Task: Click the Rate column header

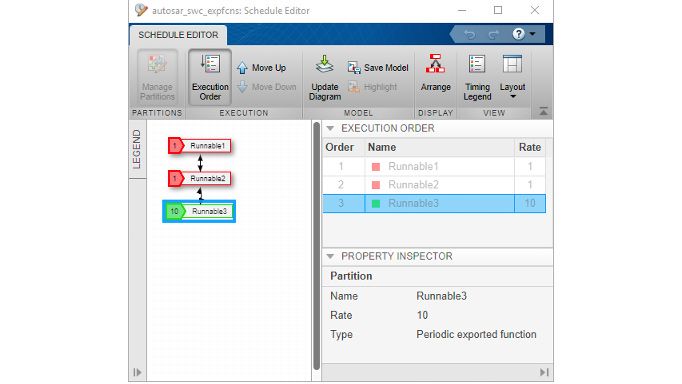Action: pyautogui.click(x=530, y=147)
